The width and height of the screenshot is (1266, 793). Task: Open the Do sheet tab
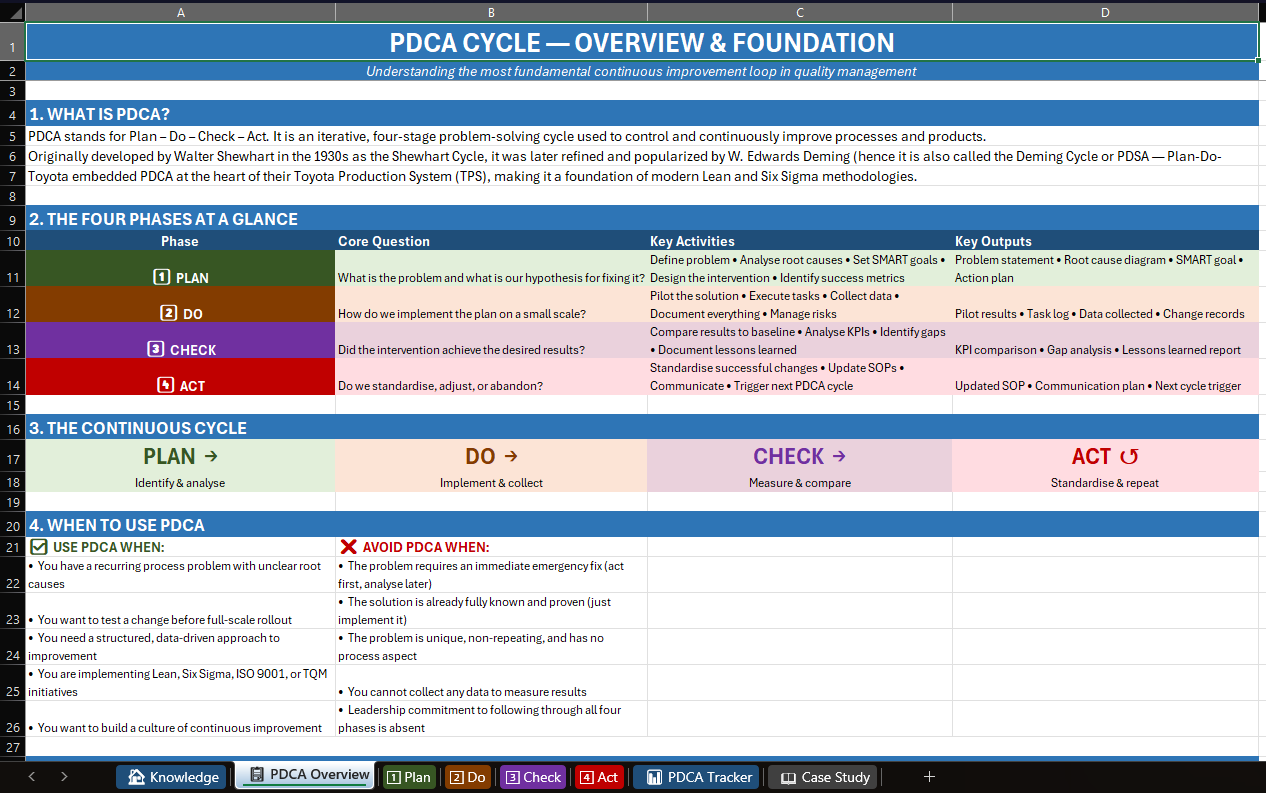coord(470,777)
